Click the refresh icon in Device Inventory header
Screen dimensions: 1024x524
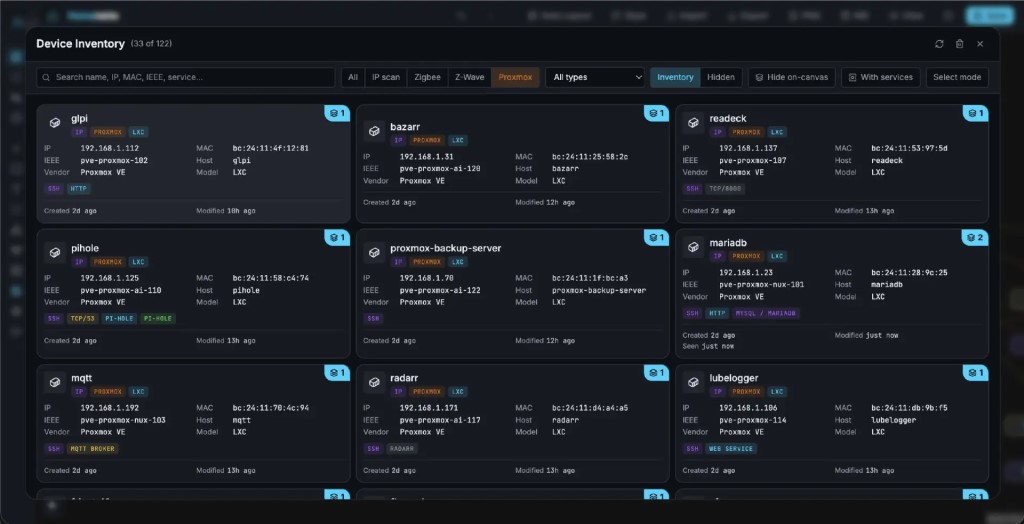tap(939, 44)
